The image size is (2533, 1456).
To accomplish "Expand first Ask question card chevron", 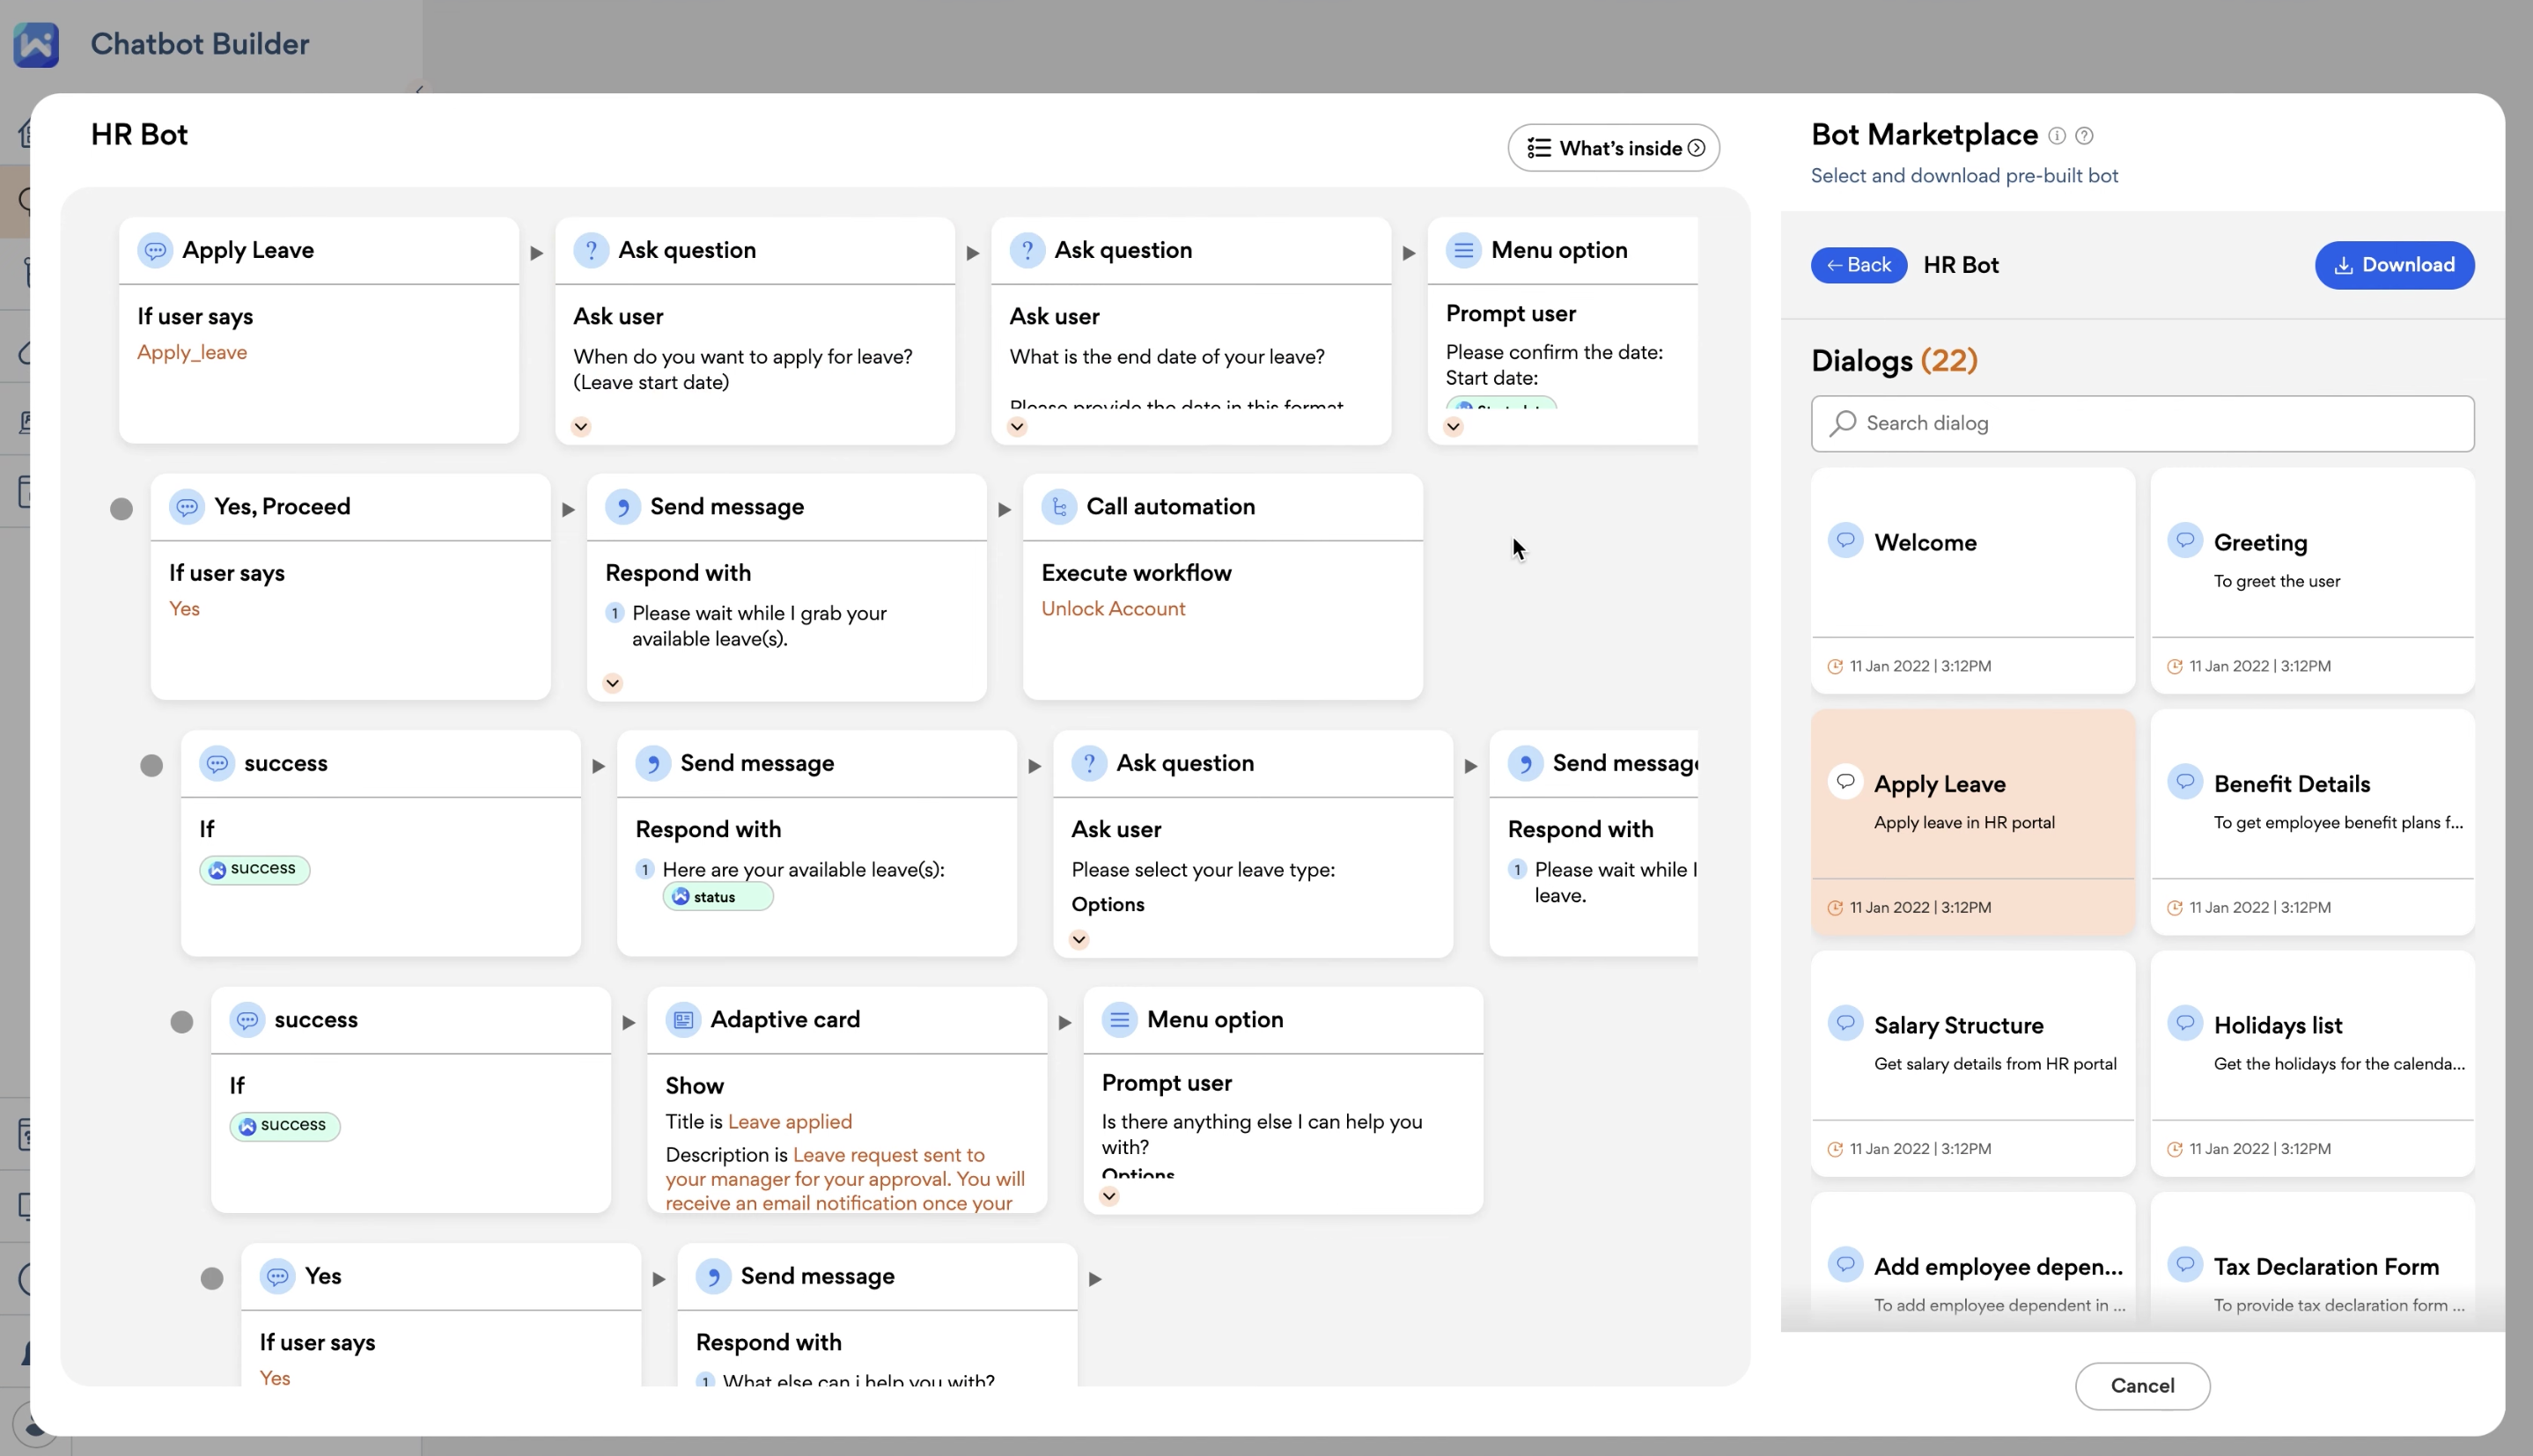I will (x=581, y=427).
